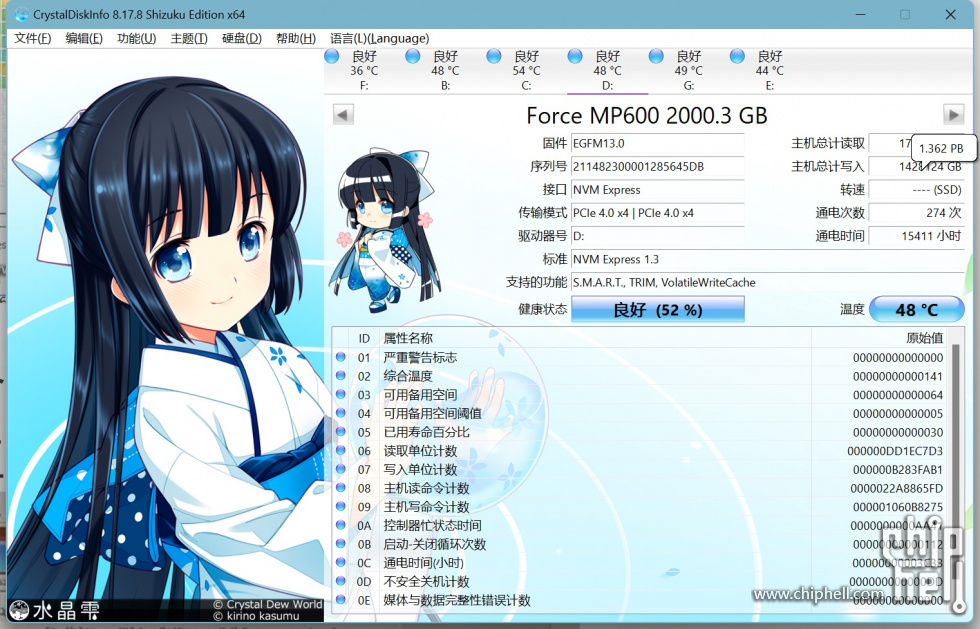Select attribute row 06 读取单位计数

pyautogui.click(x=641, y=451)
